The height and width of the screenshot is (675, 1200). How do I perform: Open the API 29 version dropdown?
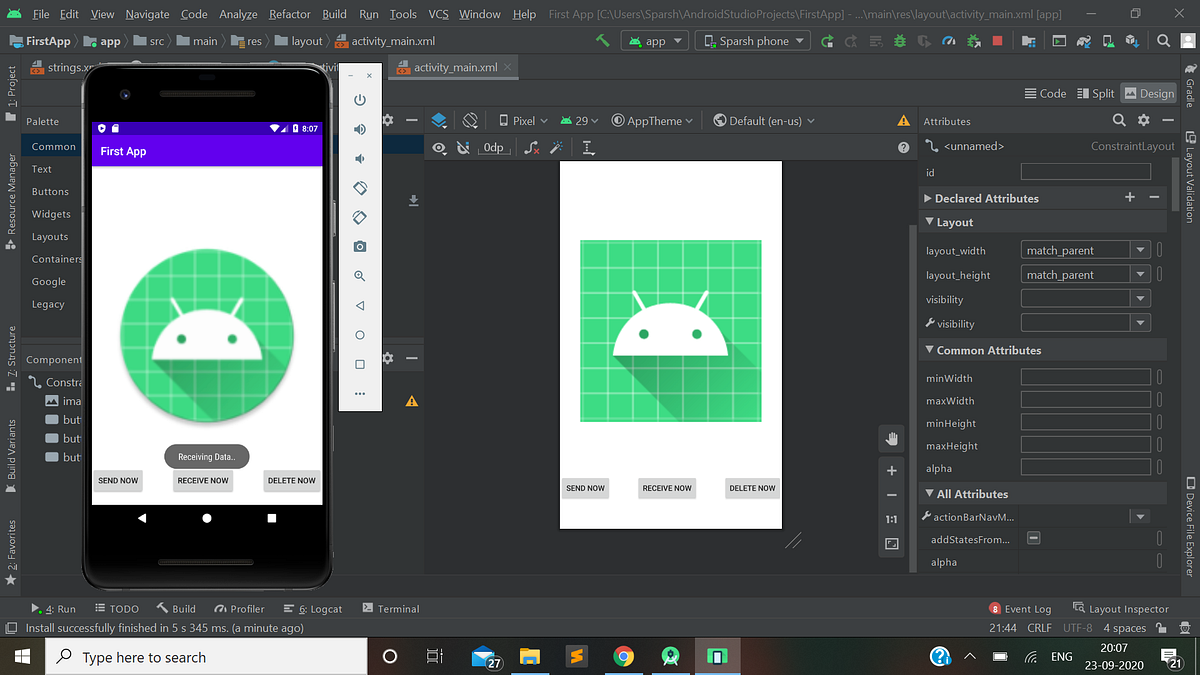coord(579,119)
